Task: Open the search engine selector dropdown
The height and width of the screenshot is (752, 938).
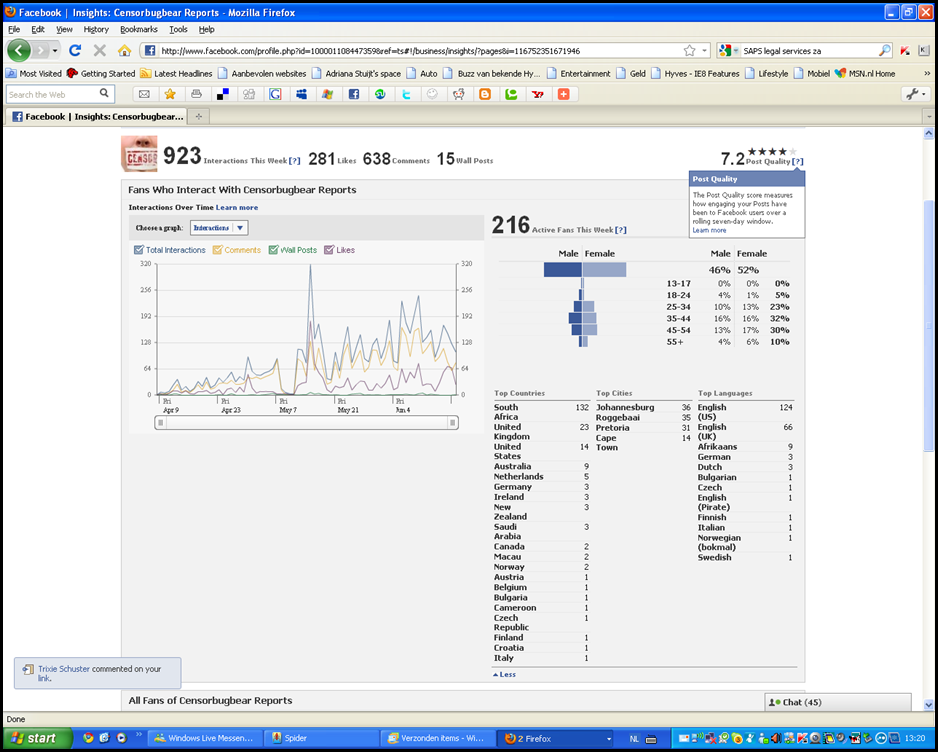Action: tap(728, 51)
